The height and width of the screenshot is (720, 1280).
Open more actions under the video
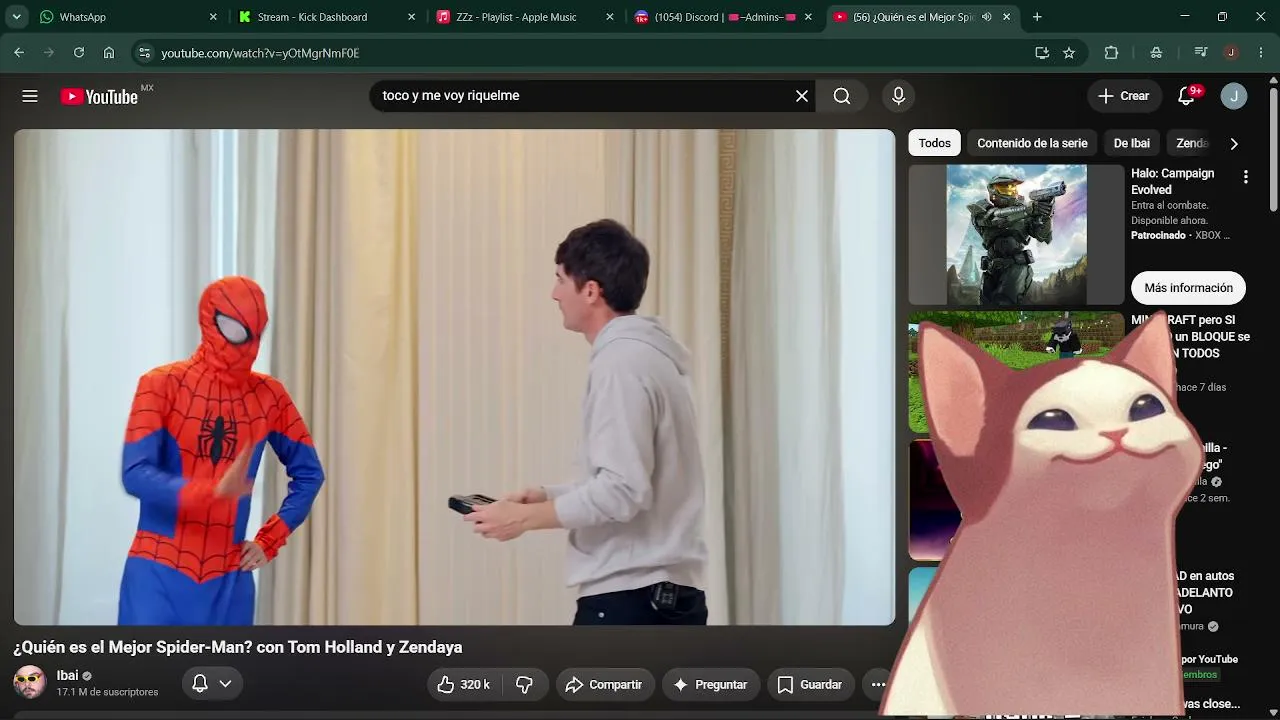(878, 685)
